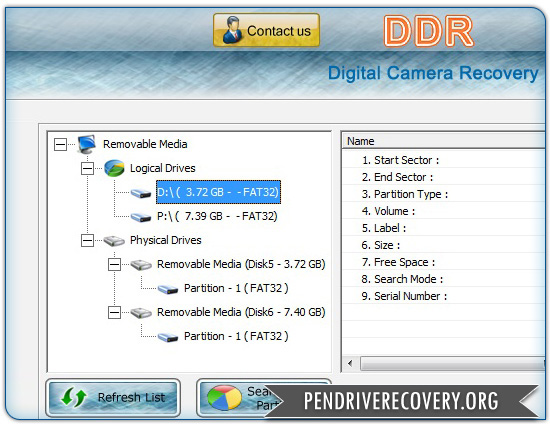Click the '8. Search Mode :' row
Viewport: 550px width, 424px height.
pos(443,279)
